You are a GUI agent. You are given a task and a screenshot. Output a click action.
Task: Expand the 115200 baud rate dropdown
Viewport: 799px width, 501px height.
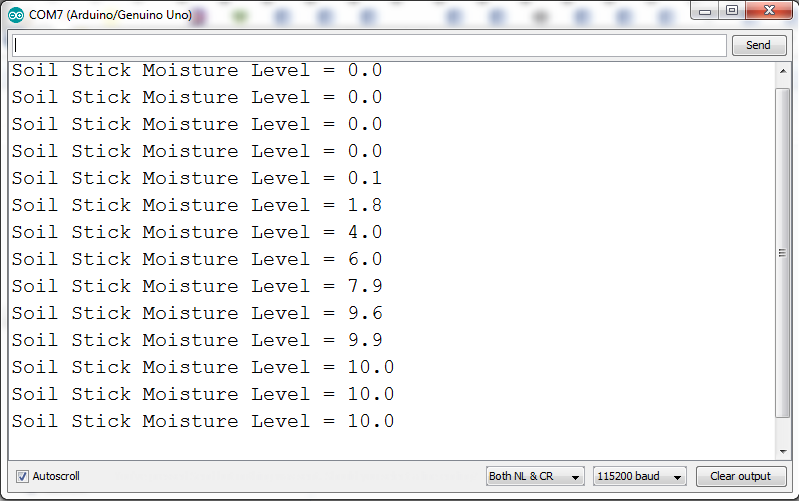[x=640, y=476]
